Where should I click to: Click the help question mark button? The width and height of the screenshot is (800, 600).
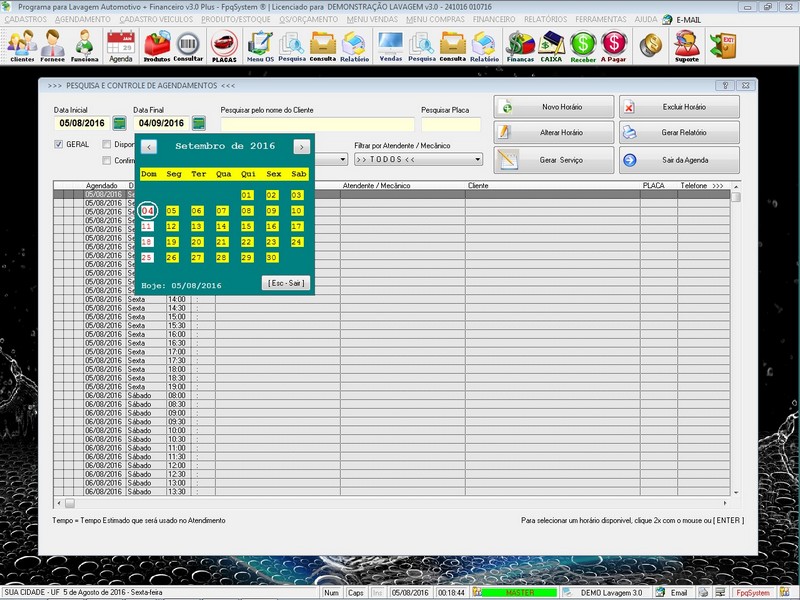coord(724,85)
